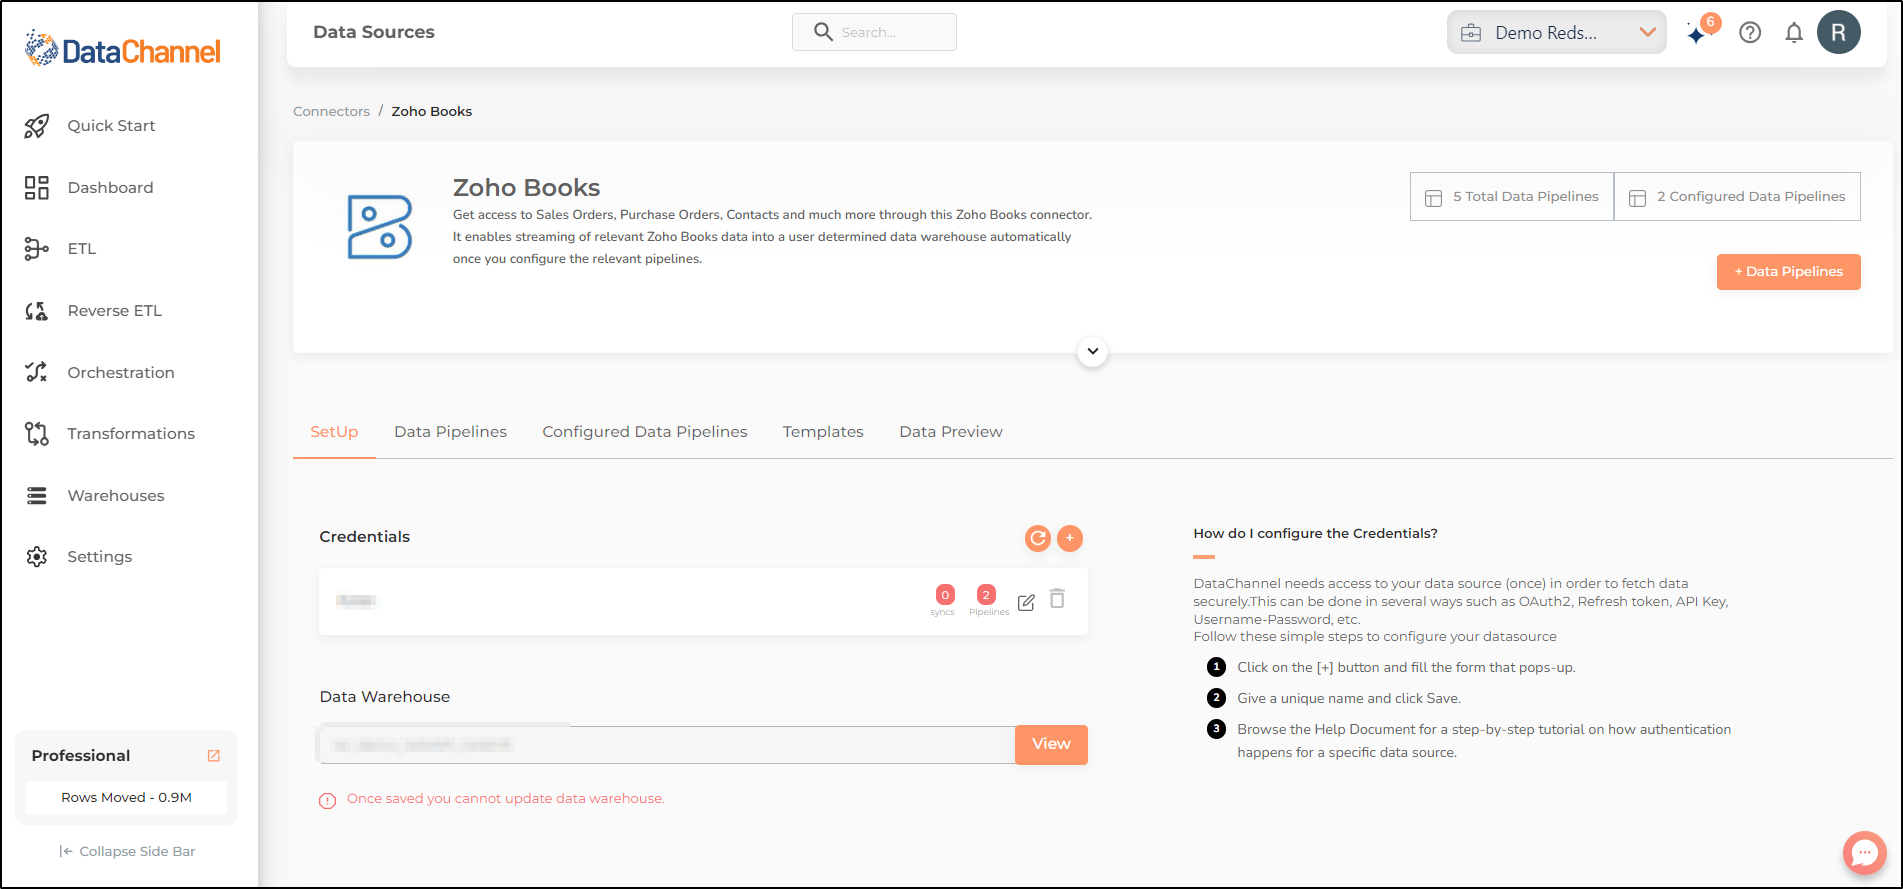Add a new credential with plus icon
1903x889 pixels.
pos(1070,539)
